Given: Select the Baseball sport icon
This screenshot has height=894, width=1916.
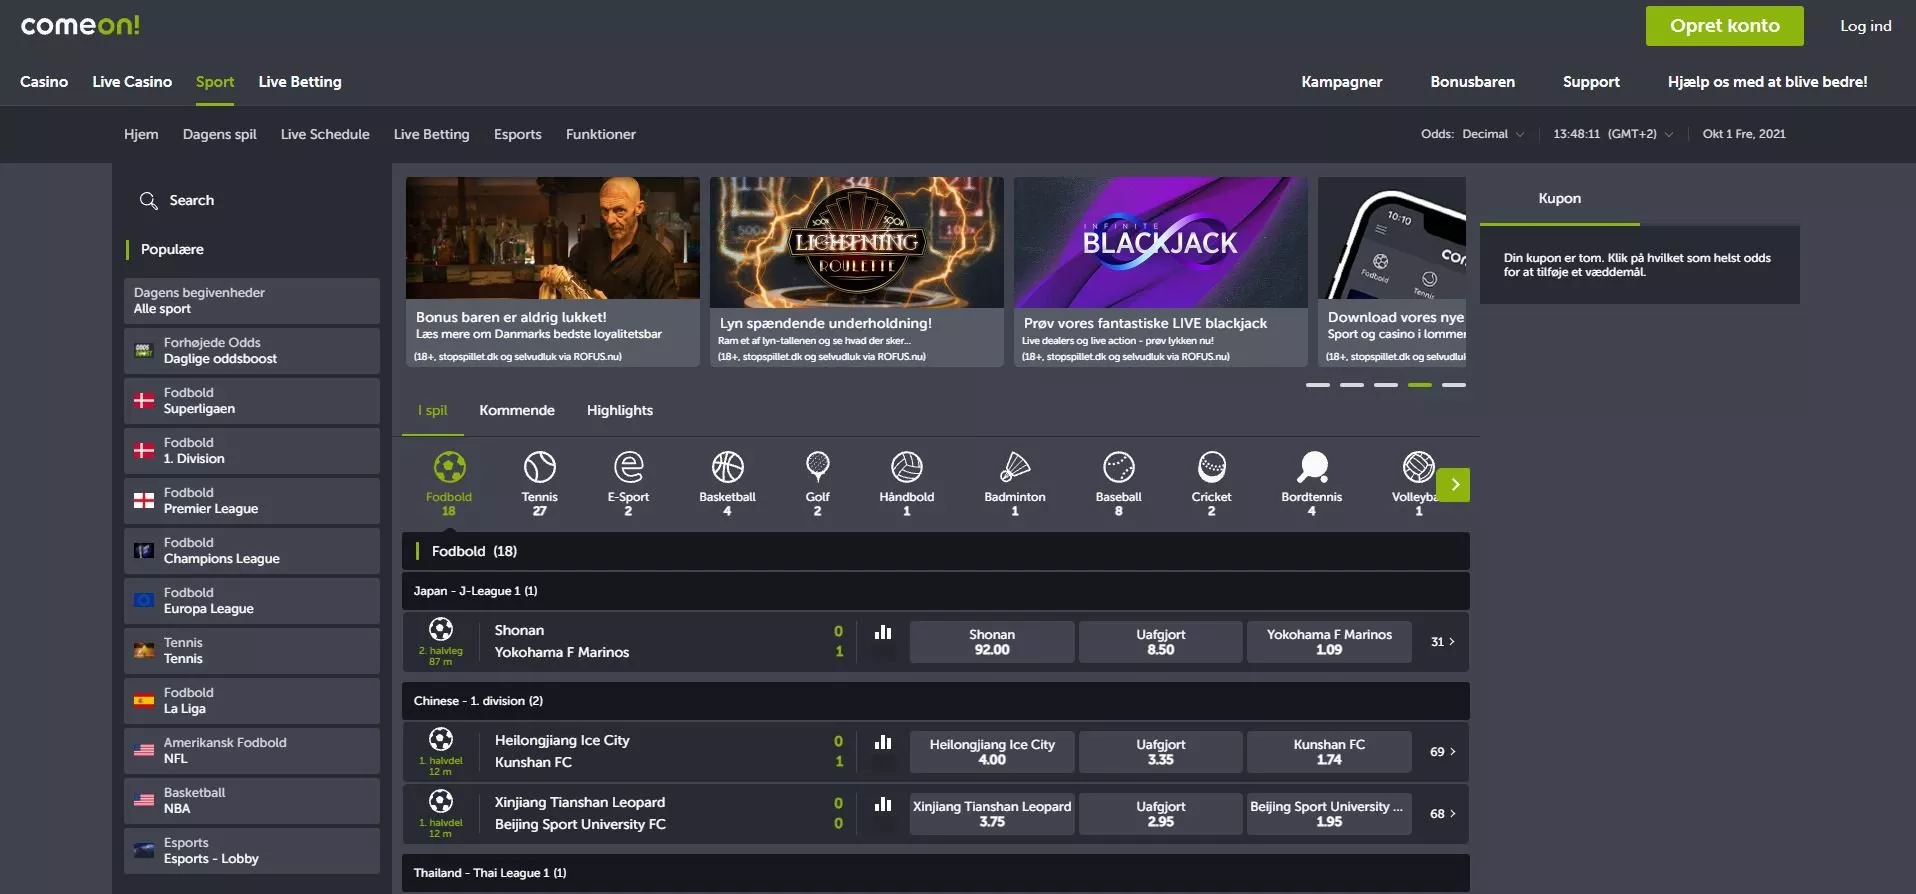Looking at the screenshot, I should pos(1118,467).
